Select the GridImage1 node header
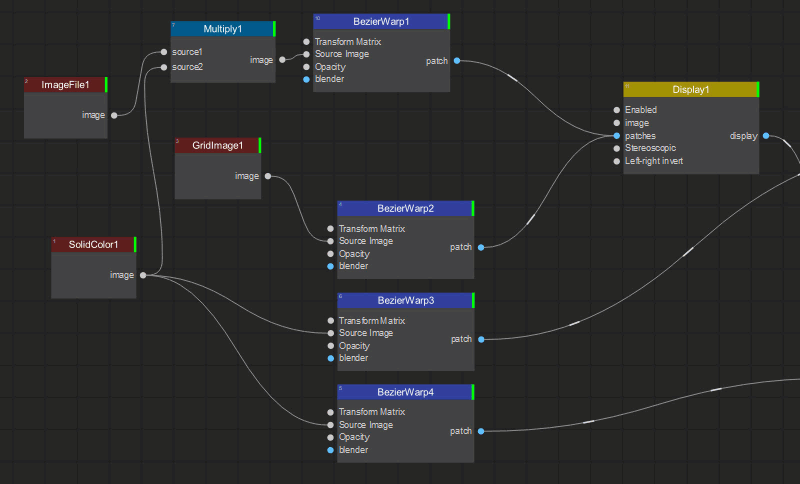The height and width of the screenshot is (484, 800). click(218, 145)
